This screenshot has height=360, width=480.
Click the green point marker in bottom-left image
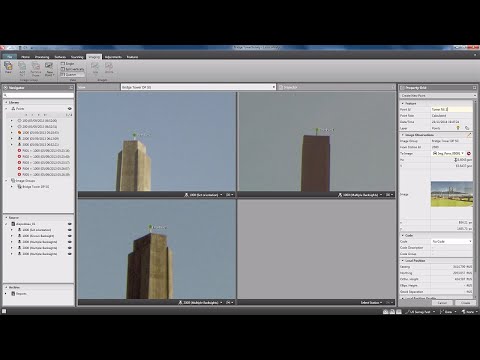point(150,228)
